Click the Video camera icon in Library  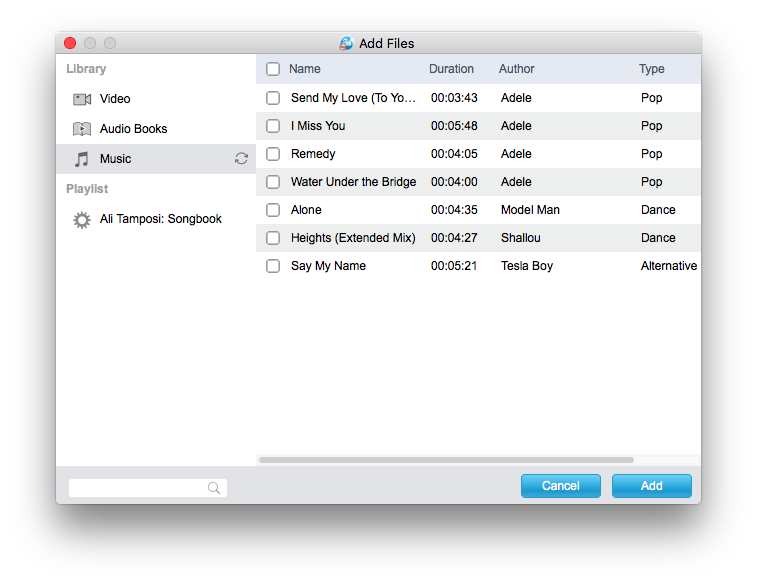(82, 99)
